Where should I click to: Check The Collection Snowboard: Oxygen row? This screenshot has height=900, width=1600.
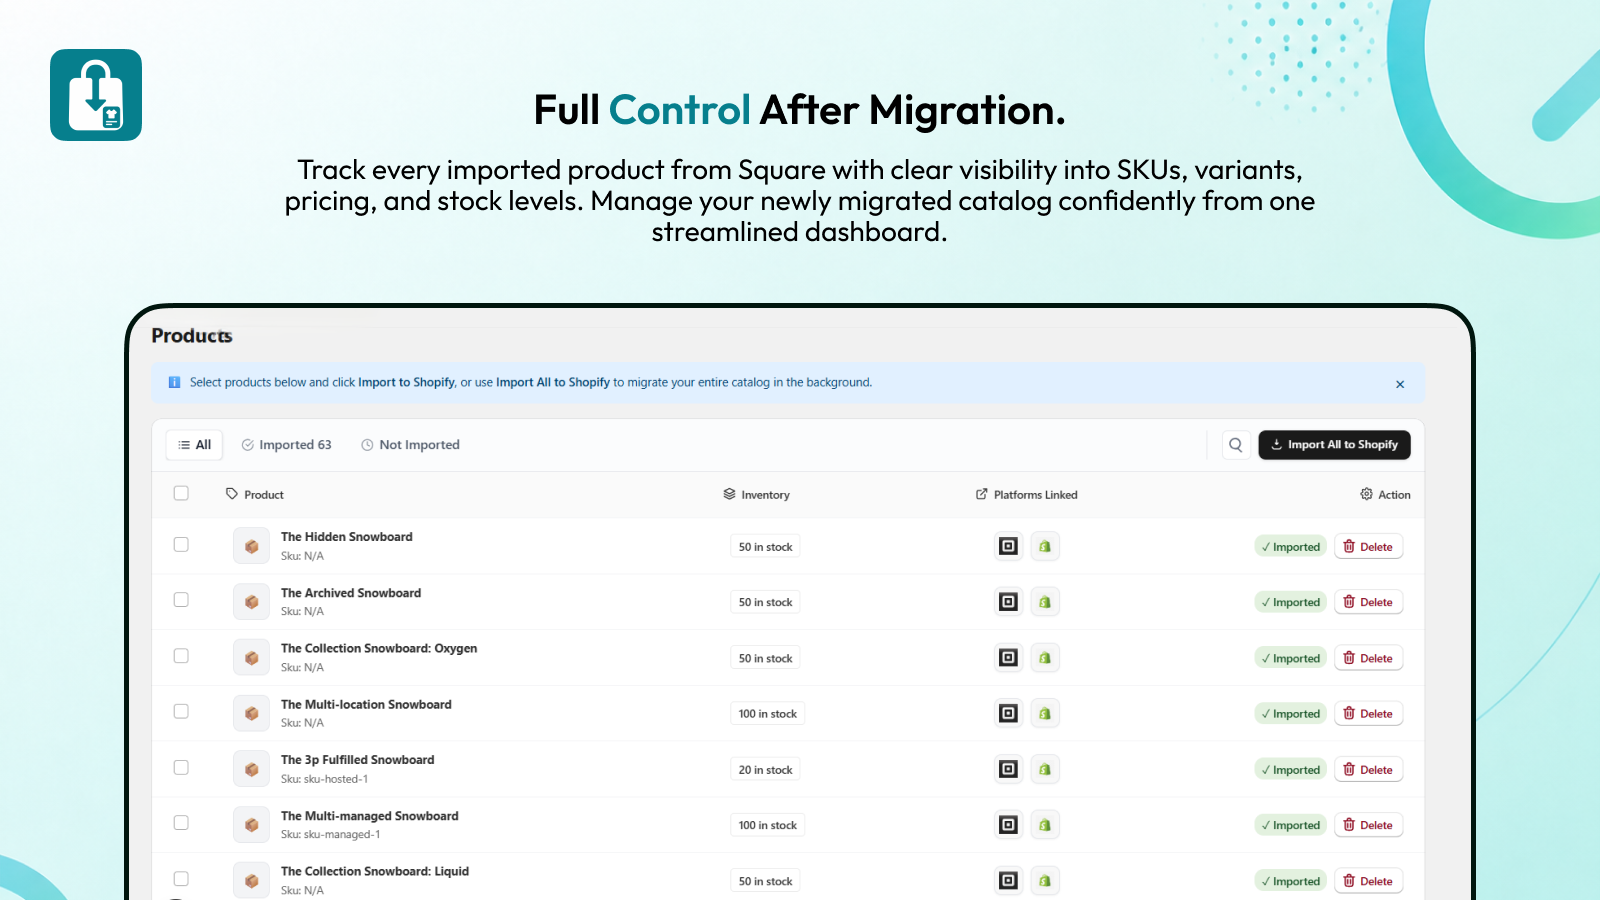click(x=181, y=656)
